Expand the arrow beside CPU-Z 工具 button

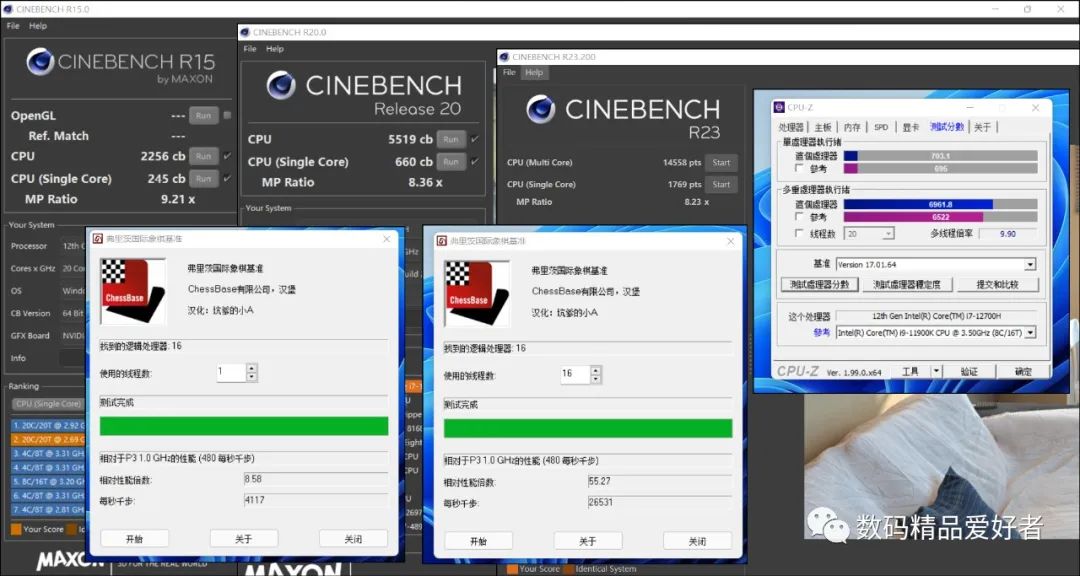click(x=936, y=371)
